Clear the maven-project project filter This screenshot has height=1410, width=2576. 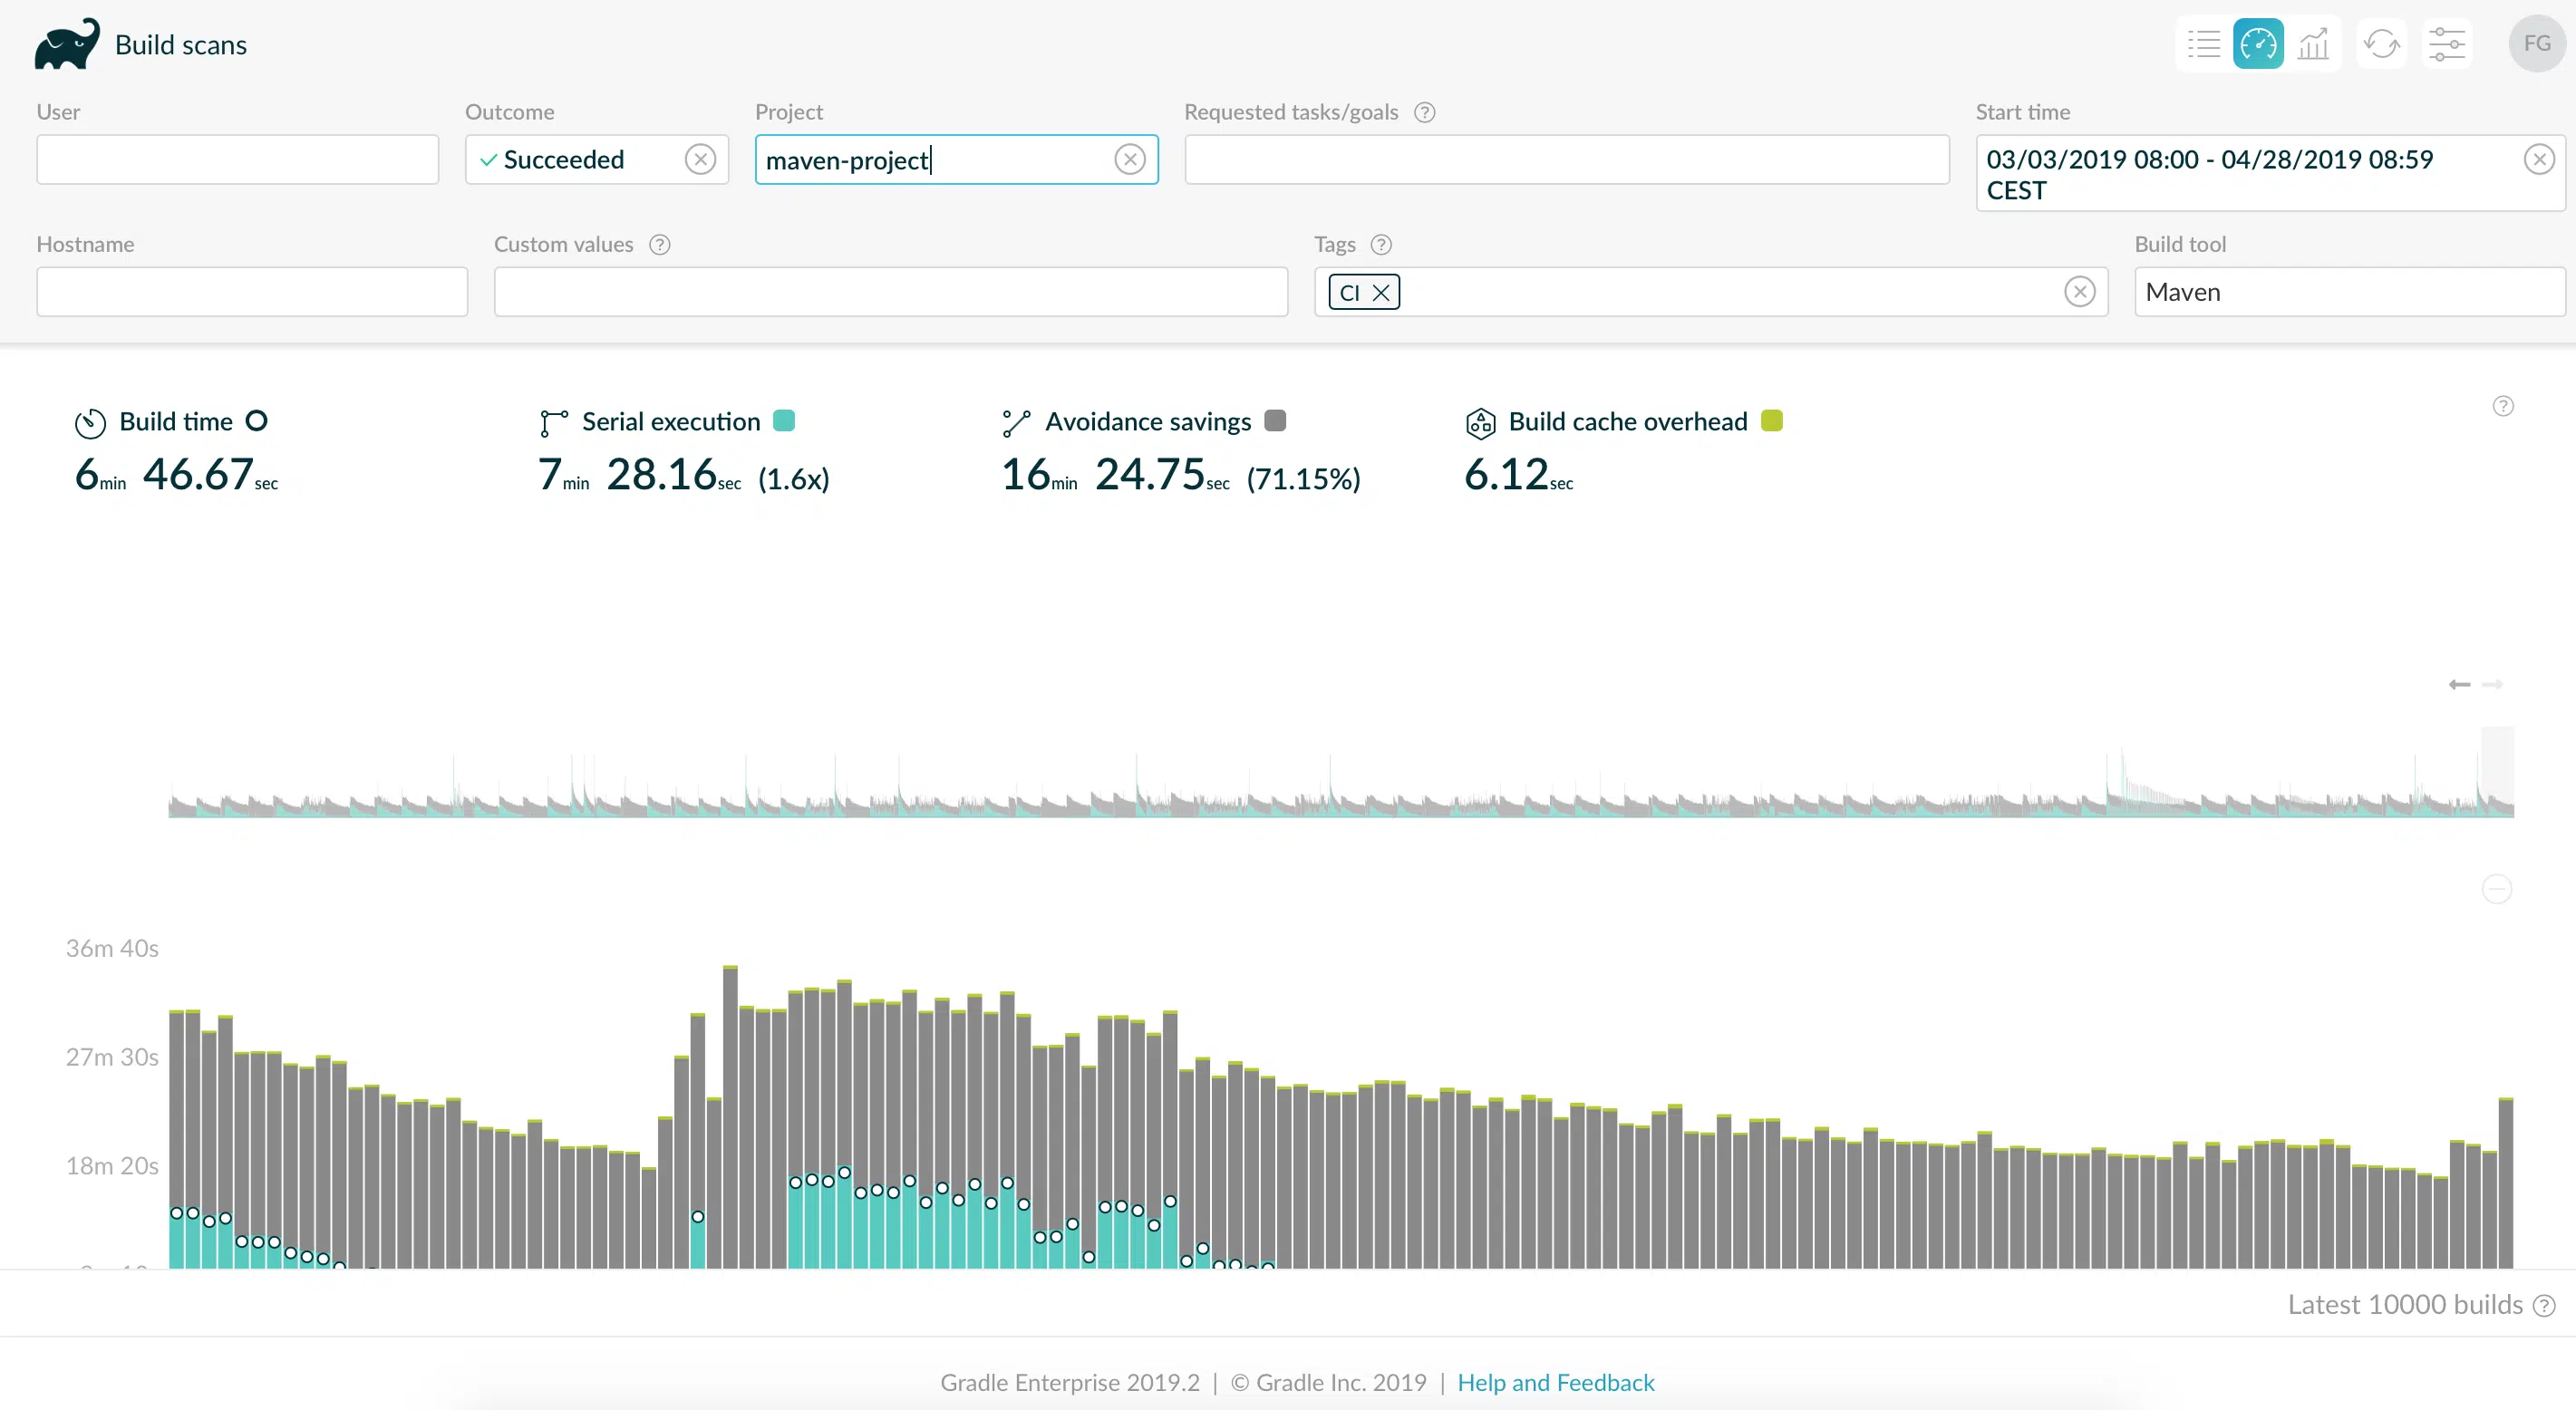1130,159
